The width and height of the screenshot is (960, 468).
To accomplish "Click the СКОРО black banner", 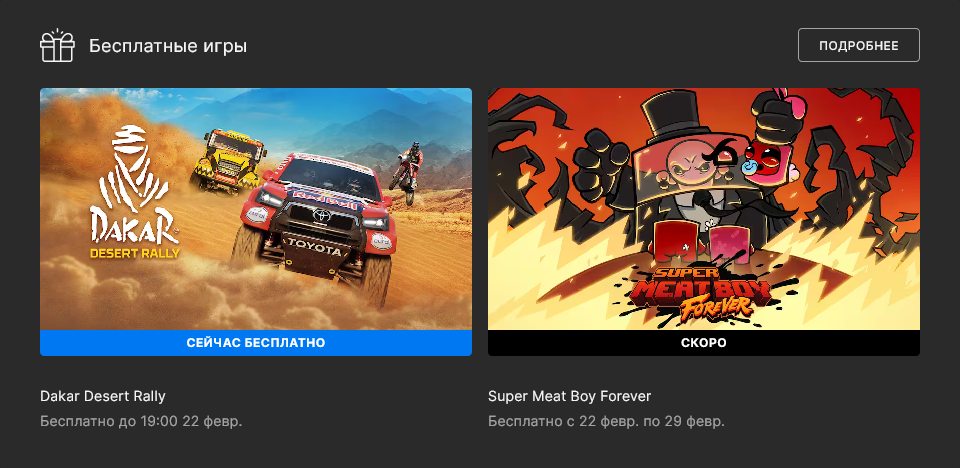I will click(703, 343).
